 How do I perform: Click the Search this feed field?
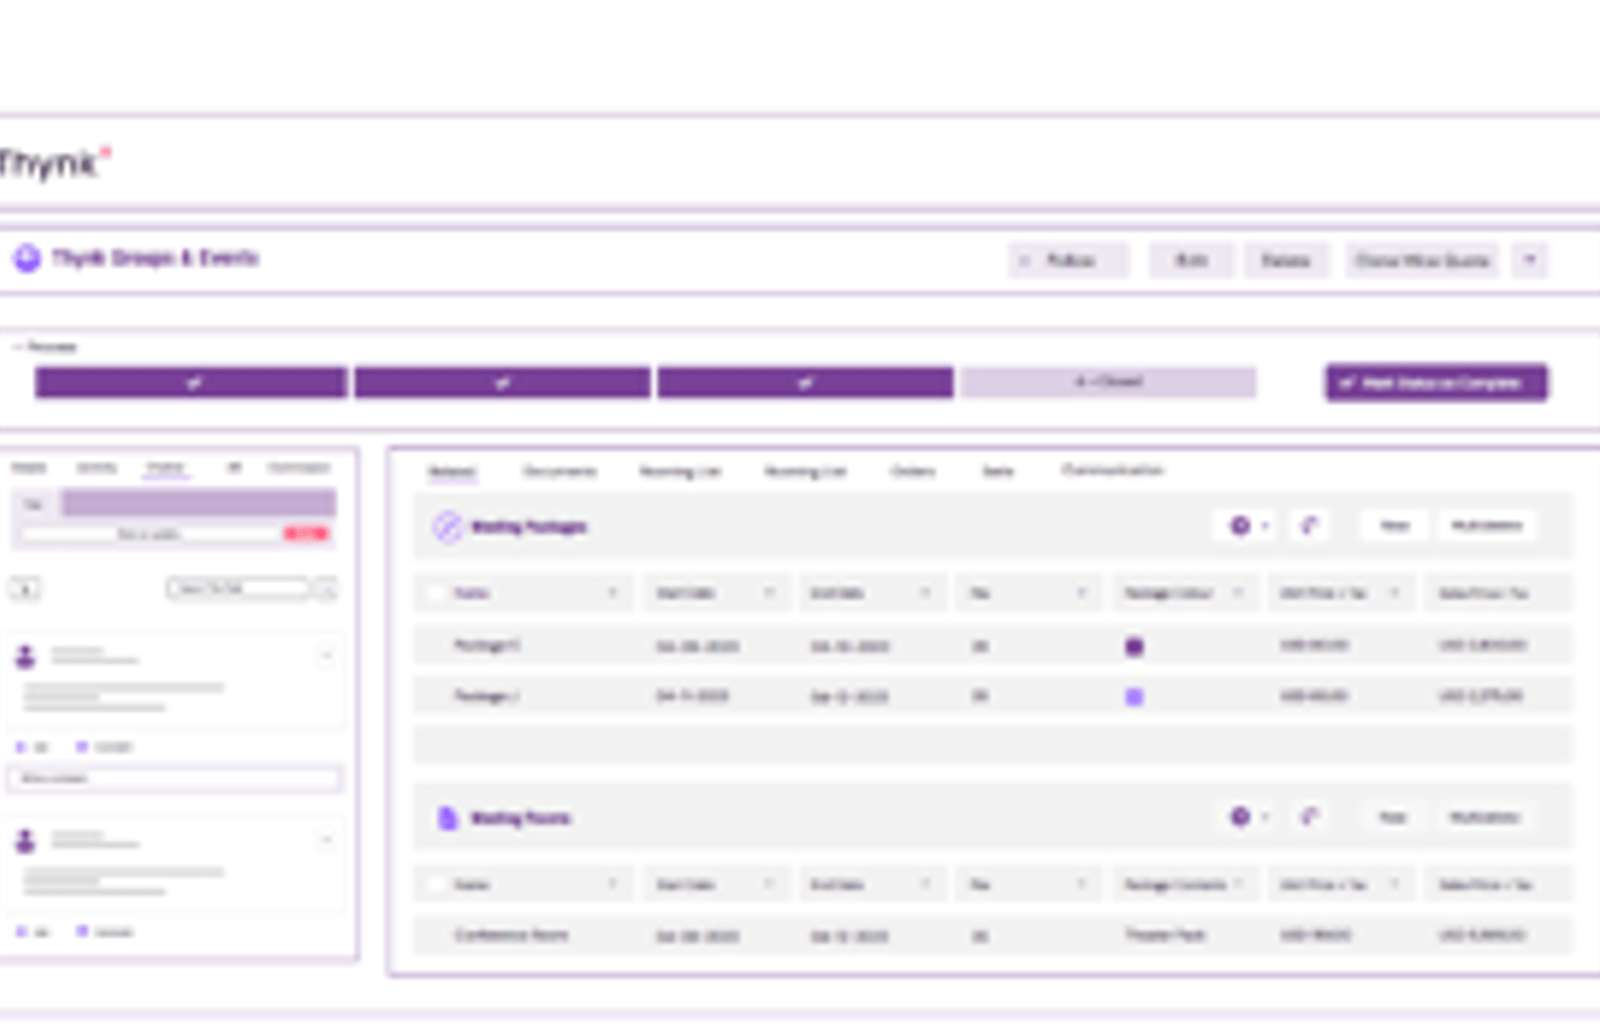click(238, 589)
